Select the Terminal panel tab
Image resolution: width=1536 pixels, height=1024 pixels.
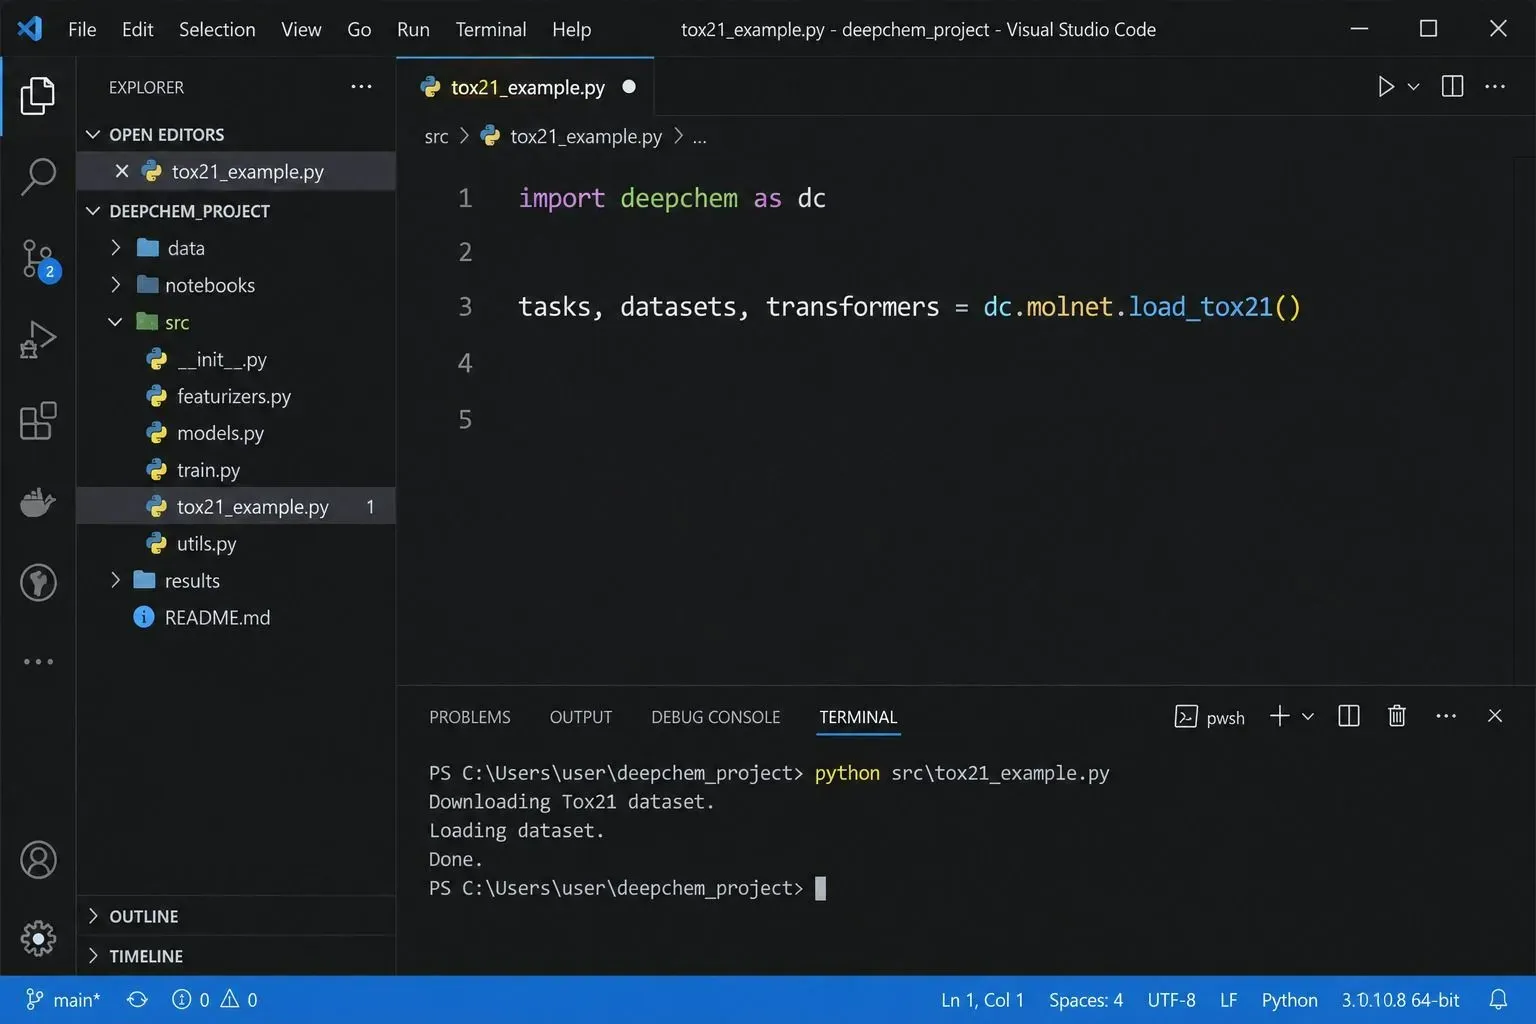coord(858,717)
